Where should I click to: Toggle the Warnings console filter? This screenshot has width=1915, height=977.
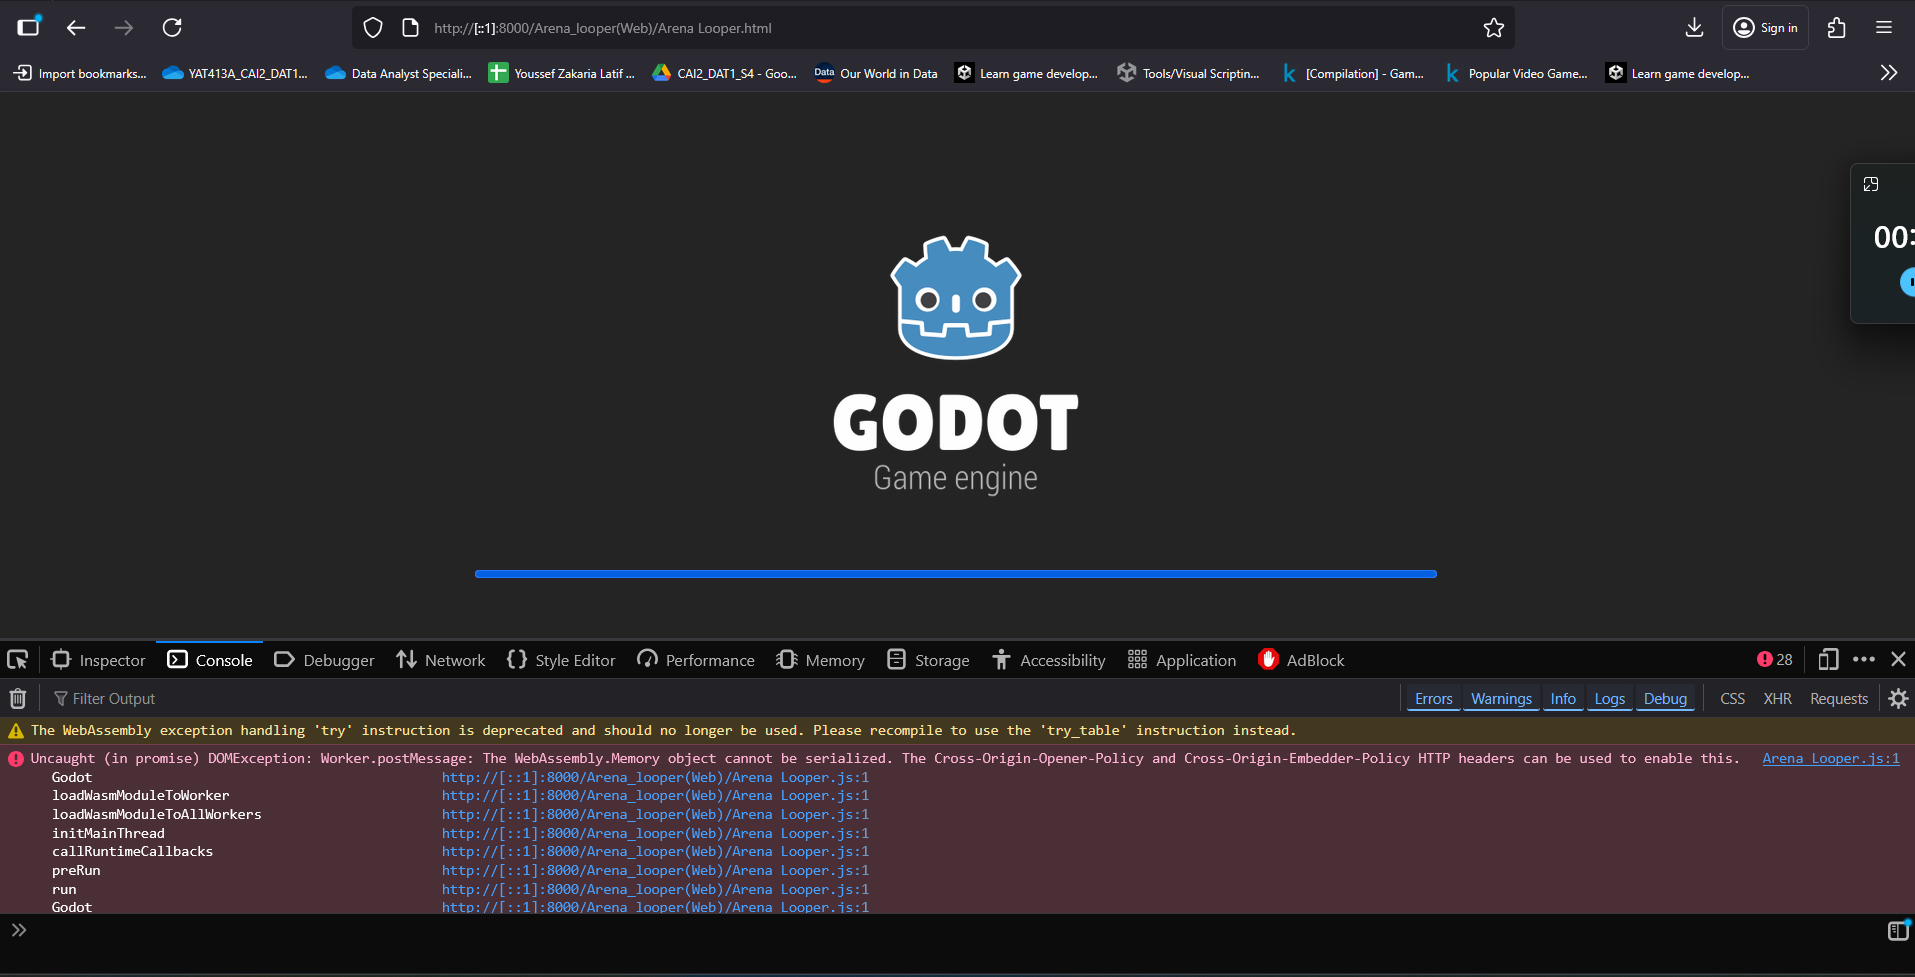[x=1501, y=699]
